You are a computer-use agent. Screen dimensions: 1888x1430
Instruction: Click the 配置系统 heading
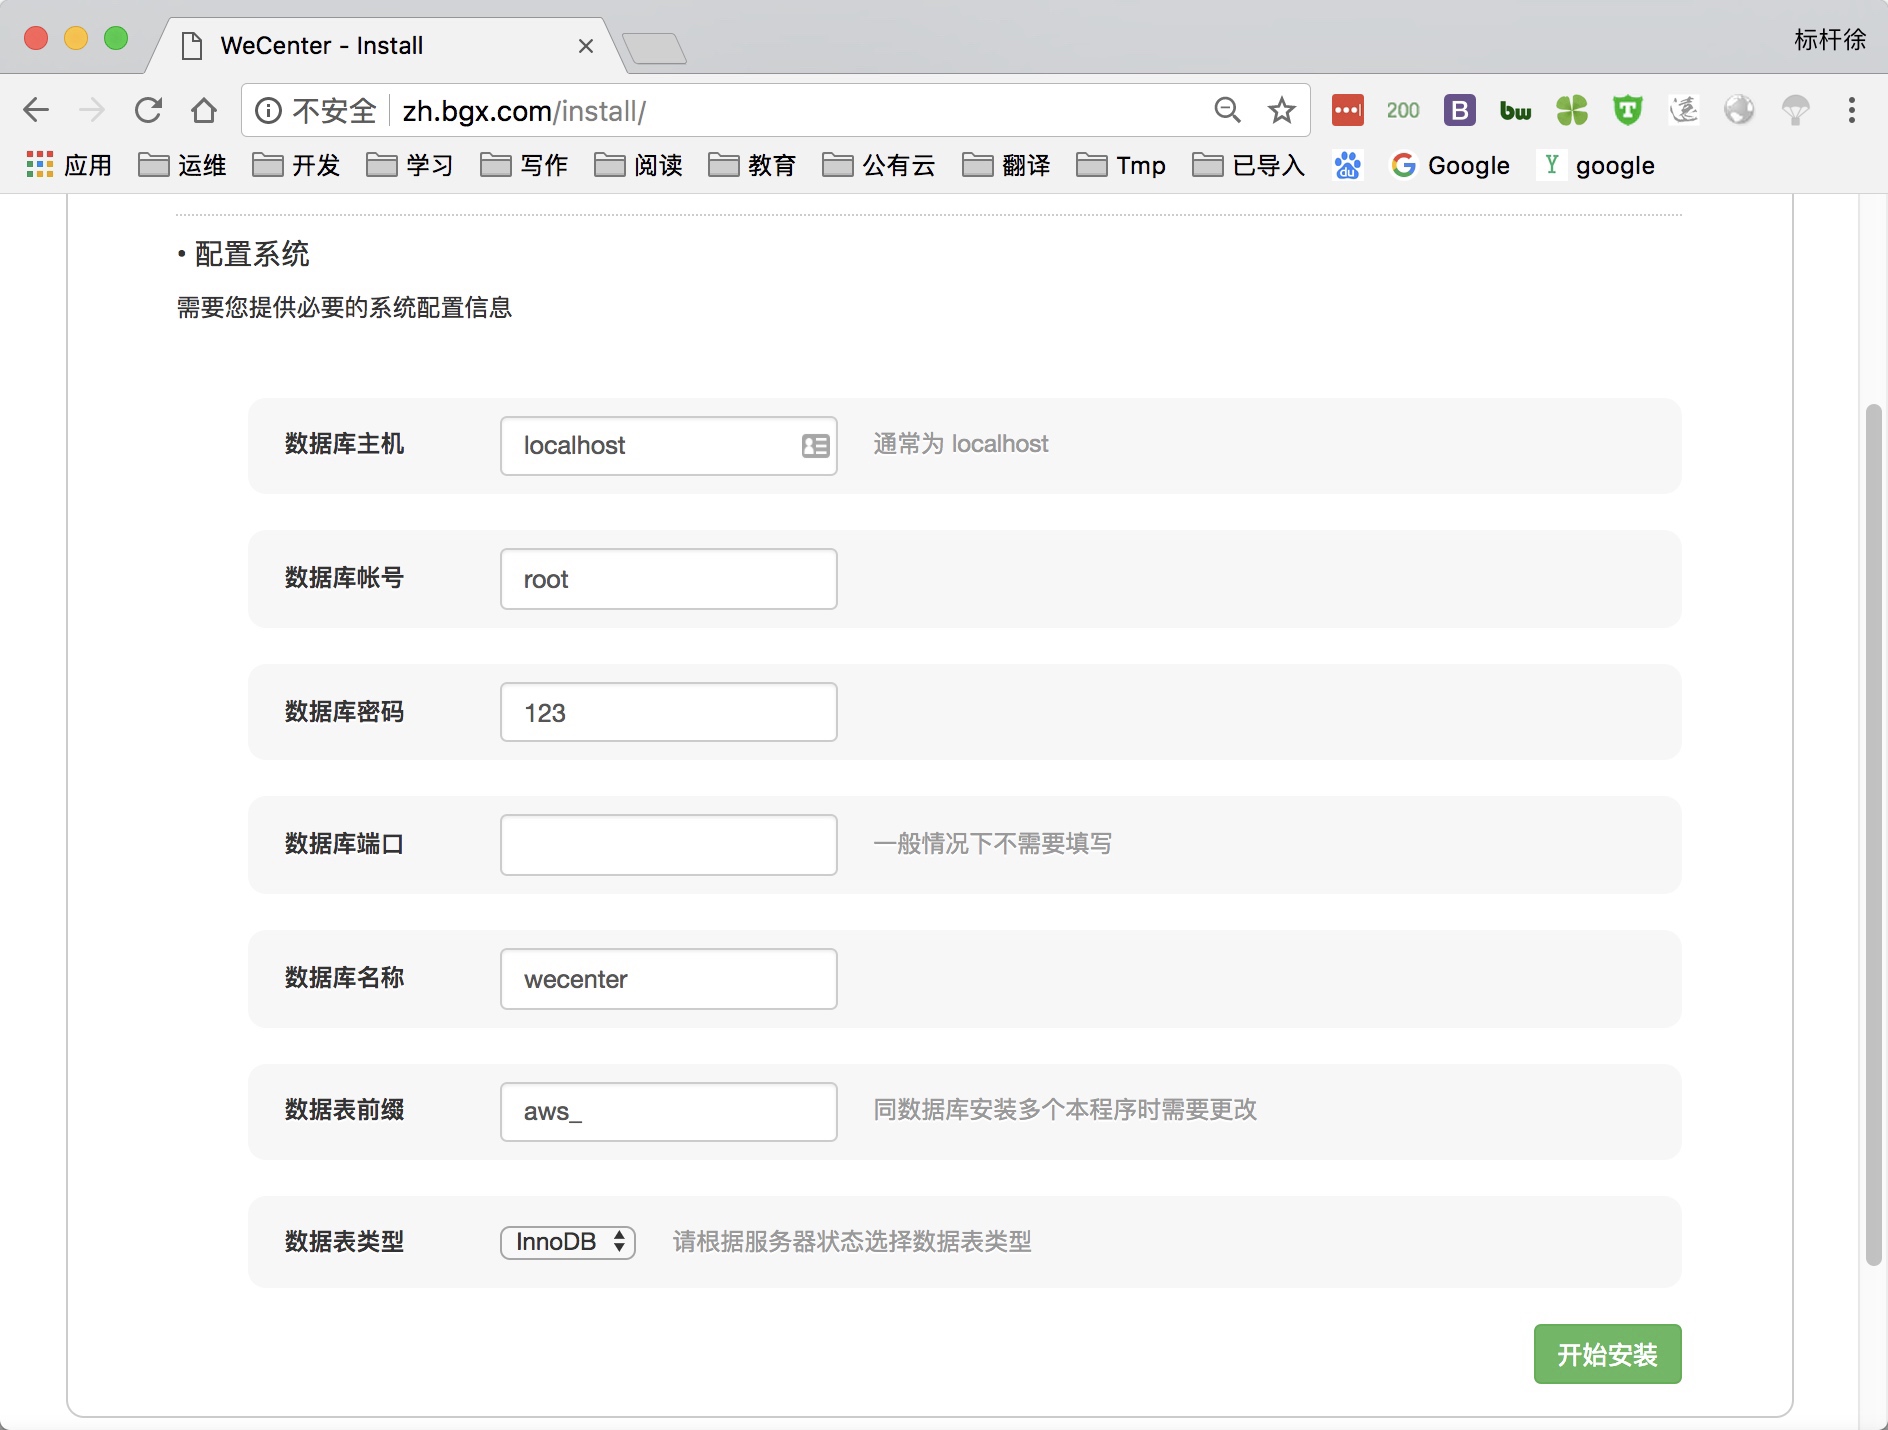[252, 254]
